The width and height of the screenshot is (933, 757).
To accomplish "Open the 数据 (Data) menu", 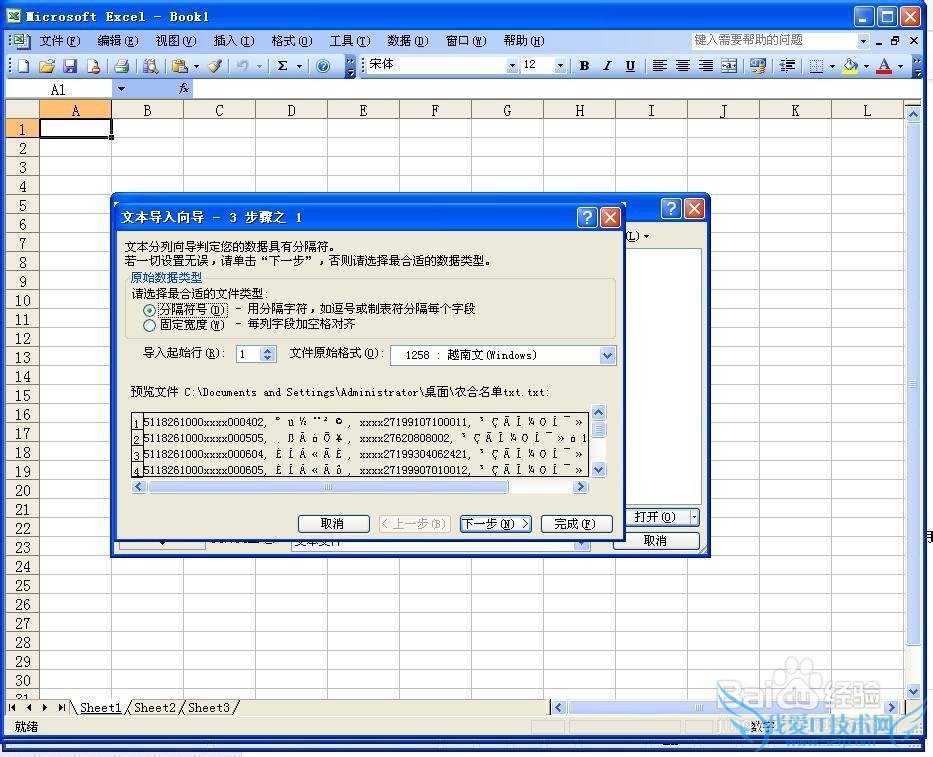I will click(407, 41).
